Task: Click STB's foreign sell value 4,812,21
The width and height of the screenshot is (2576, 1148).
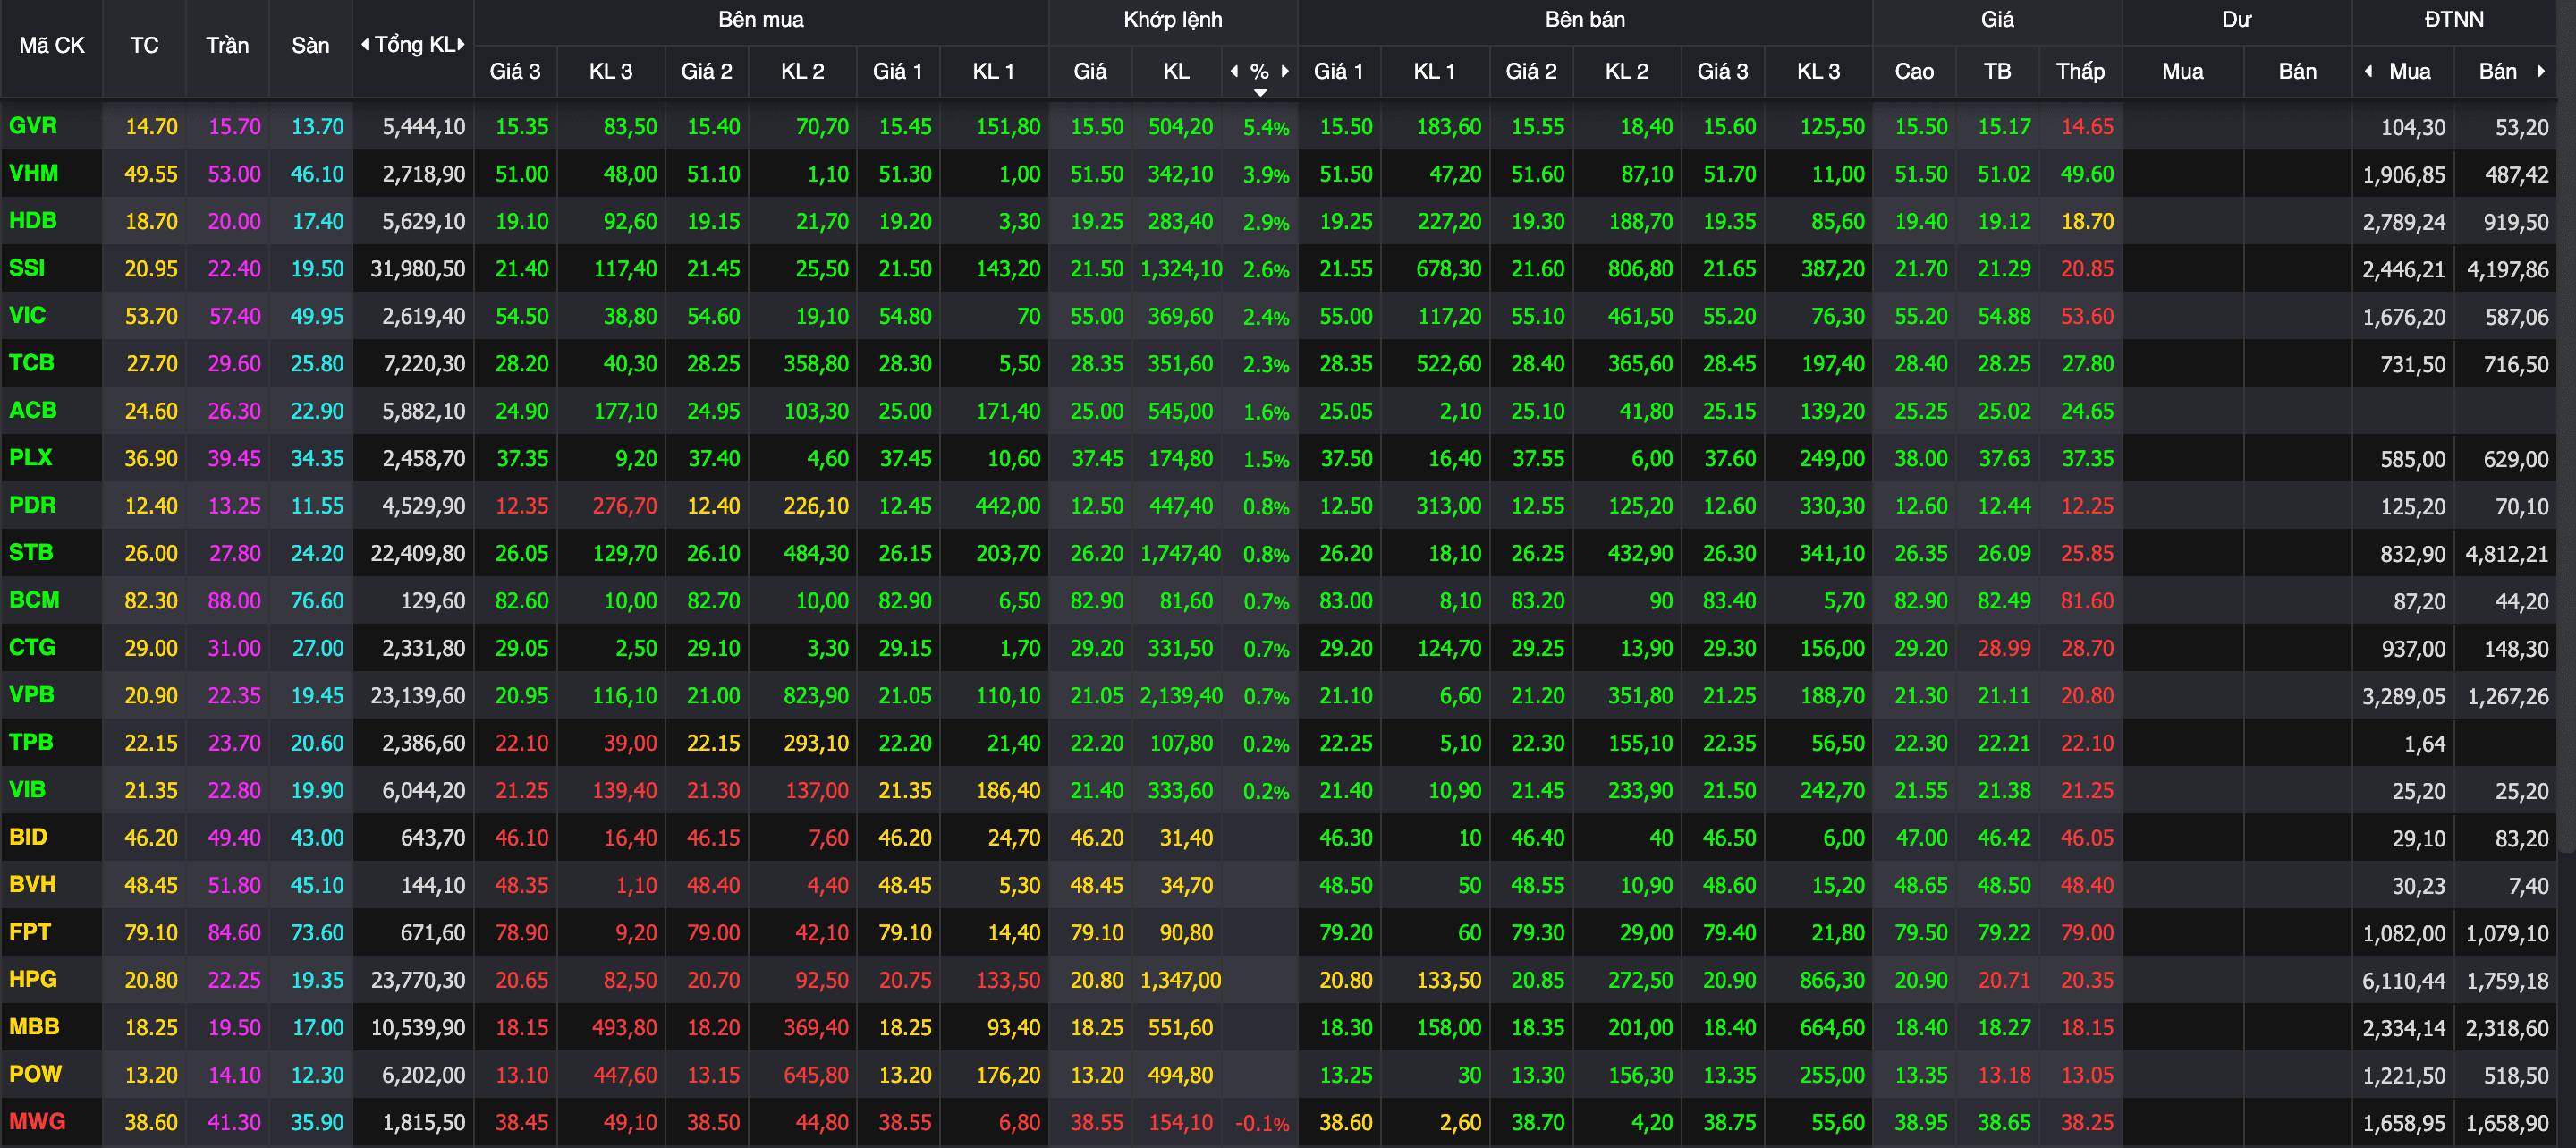Action: pos(2507,554)
